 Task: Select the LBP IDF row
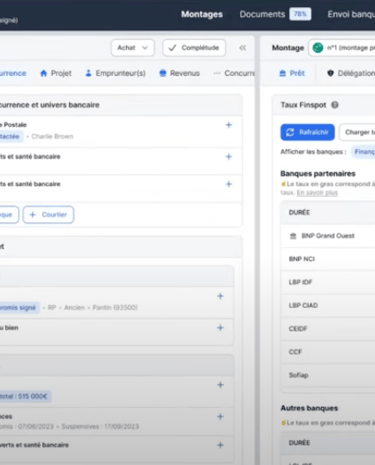coord(328,282)
